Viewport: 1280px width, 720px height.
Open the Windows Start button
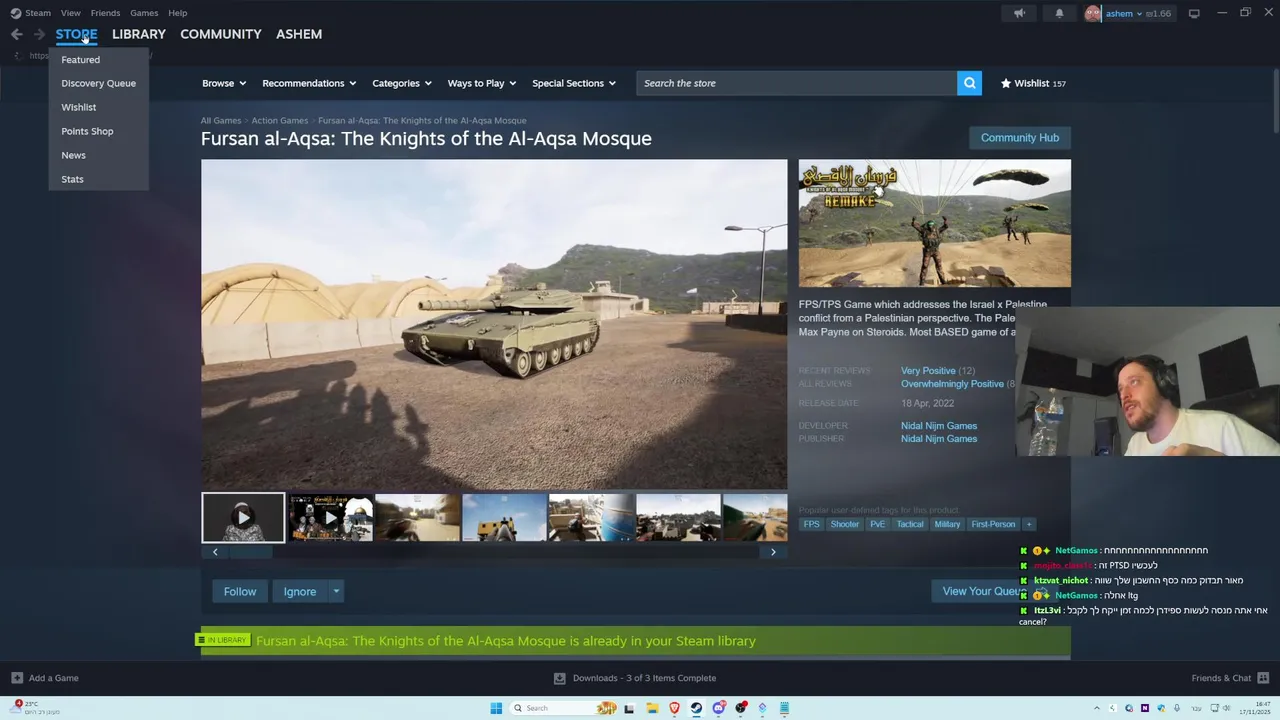[496, 708]
